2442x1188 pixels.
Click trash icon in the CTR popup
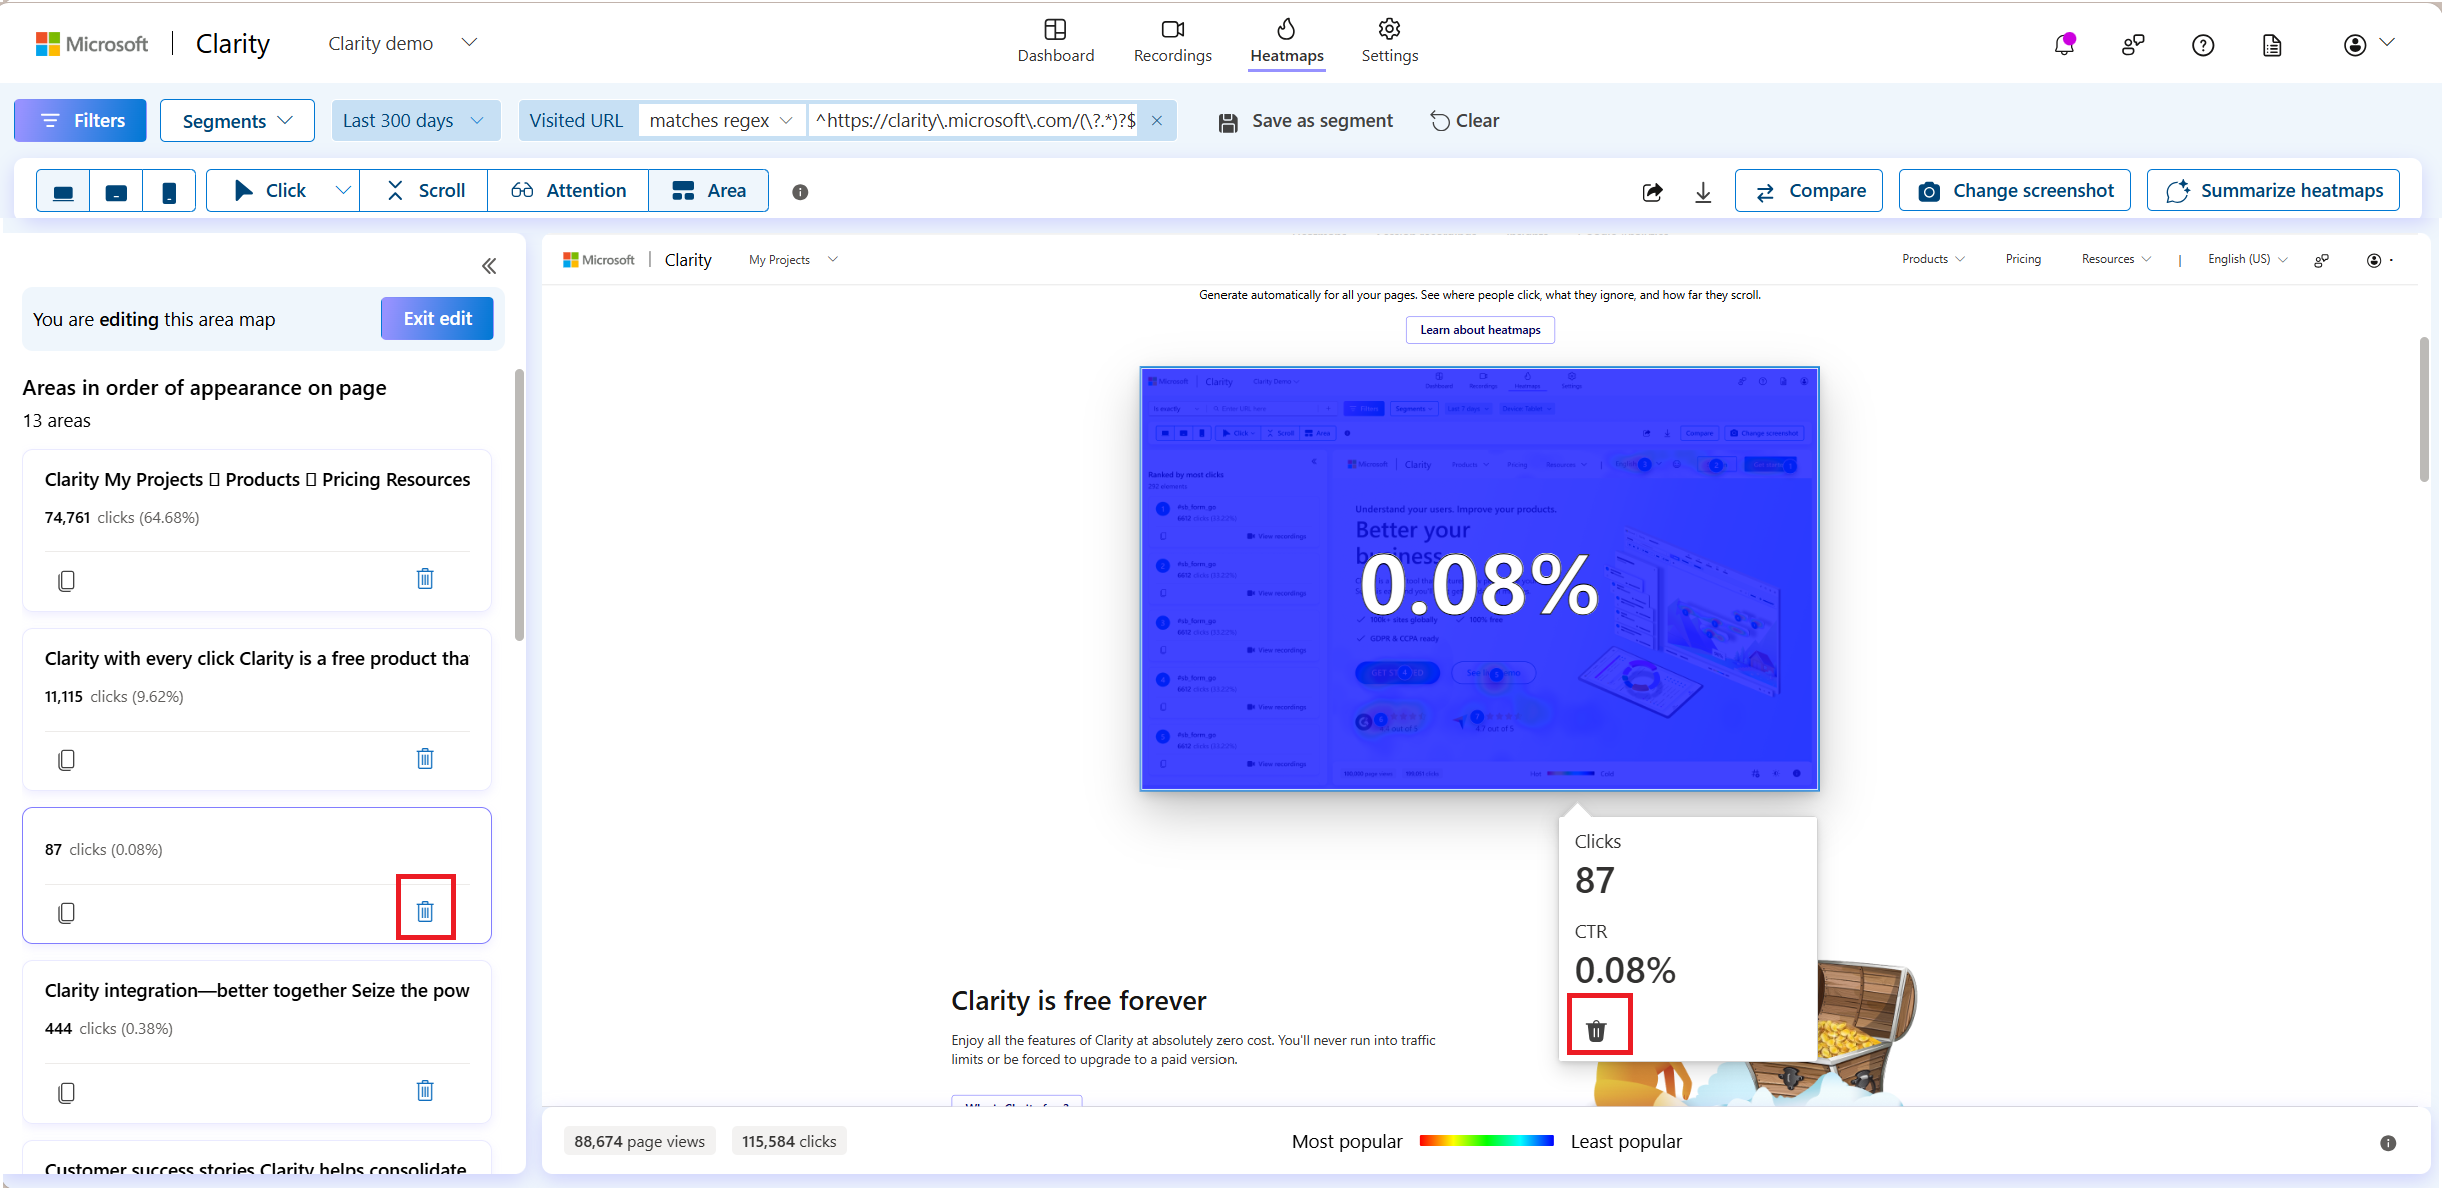pos(1597,1031)
